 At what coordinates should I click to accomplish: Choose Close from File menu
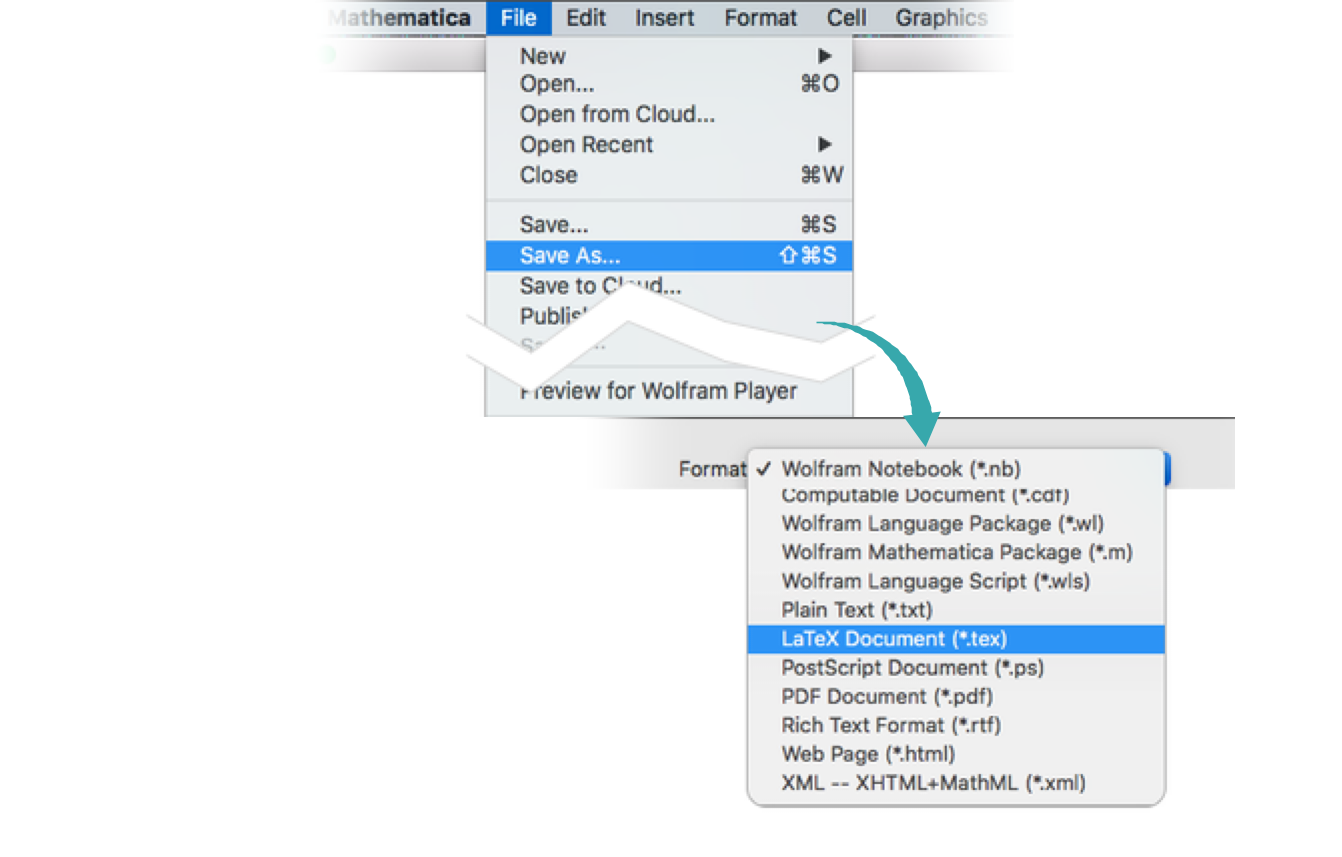tap(669, 175)
